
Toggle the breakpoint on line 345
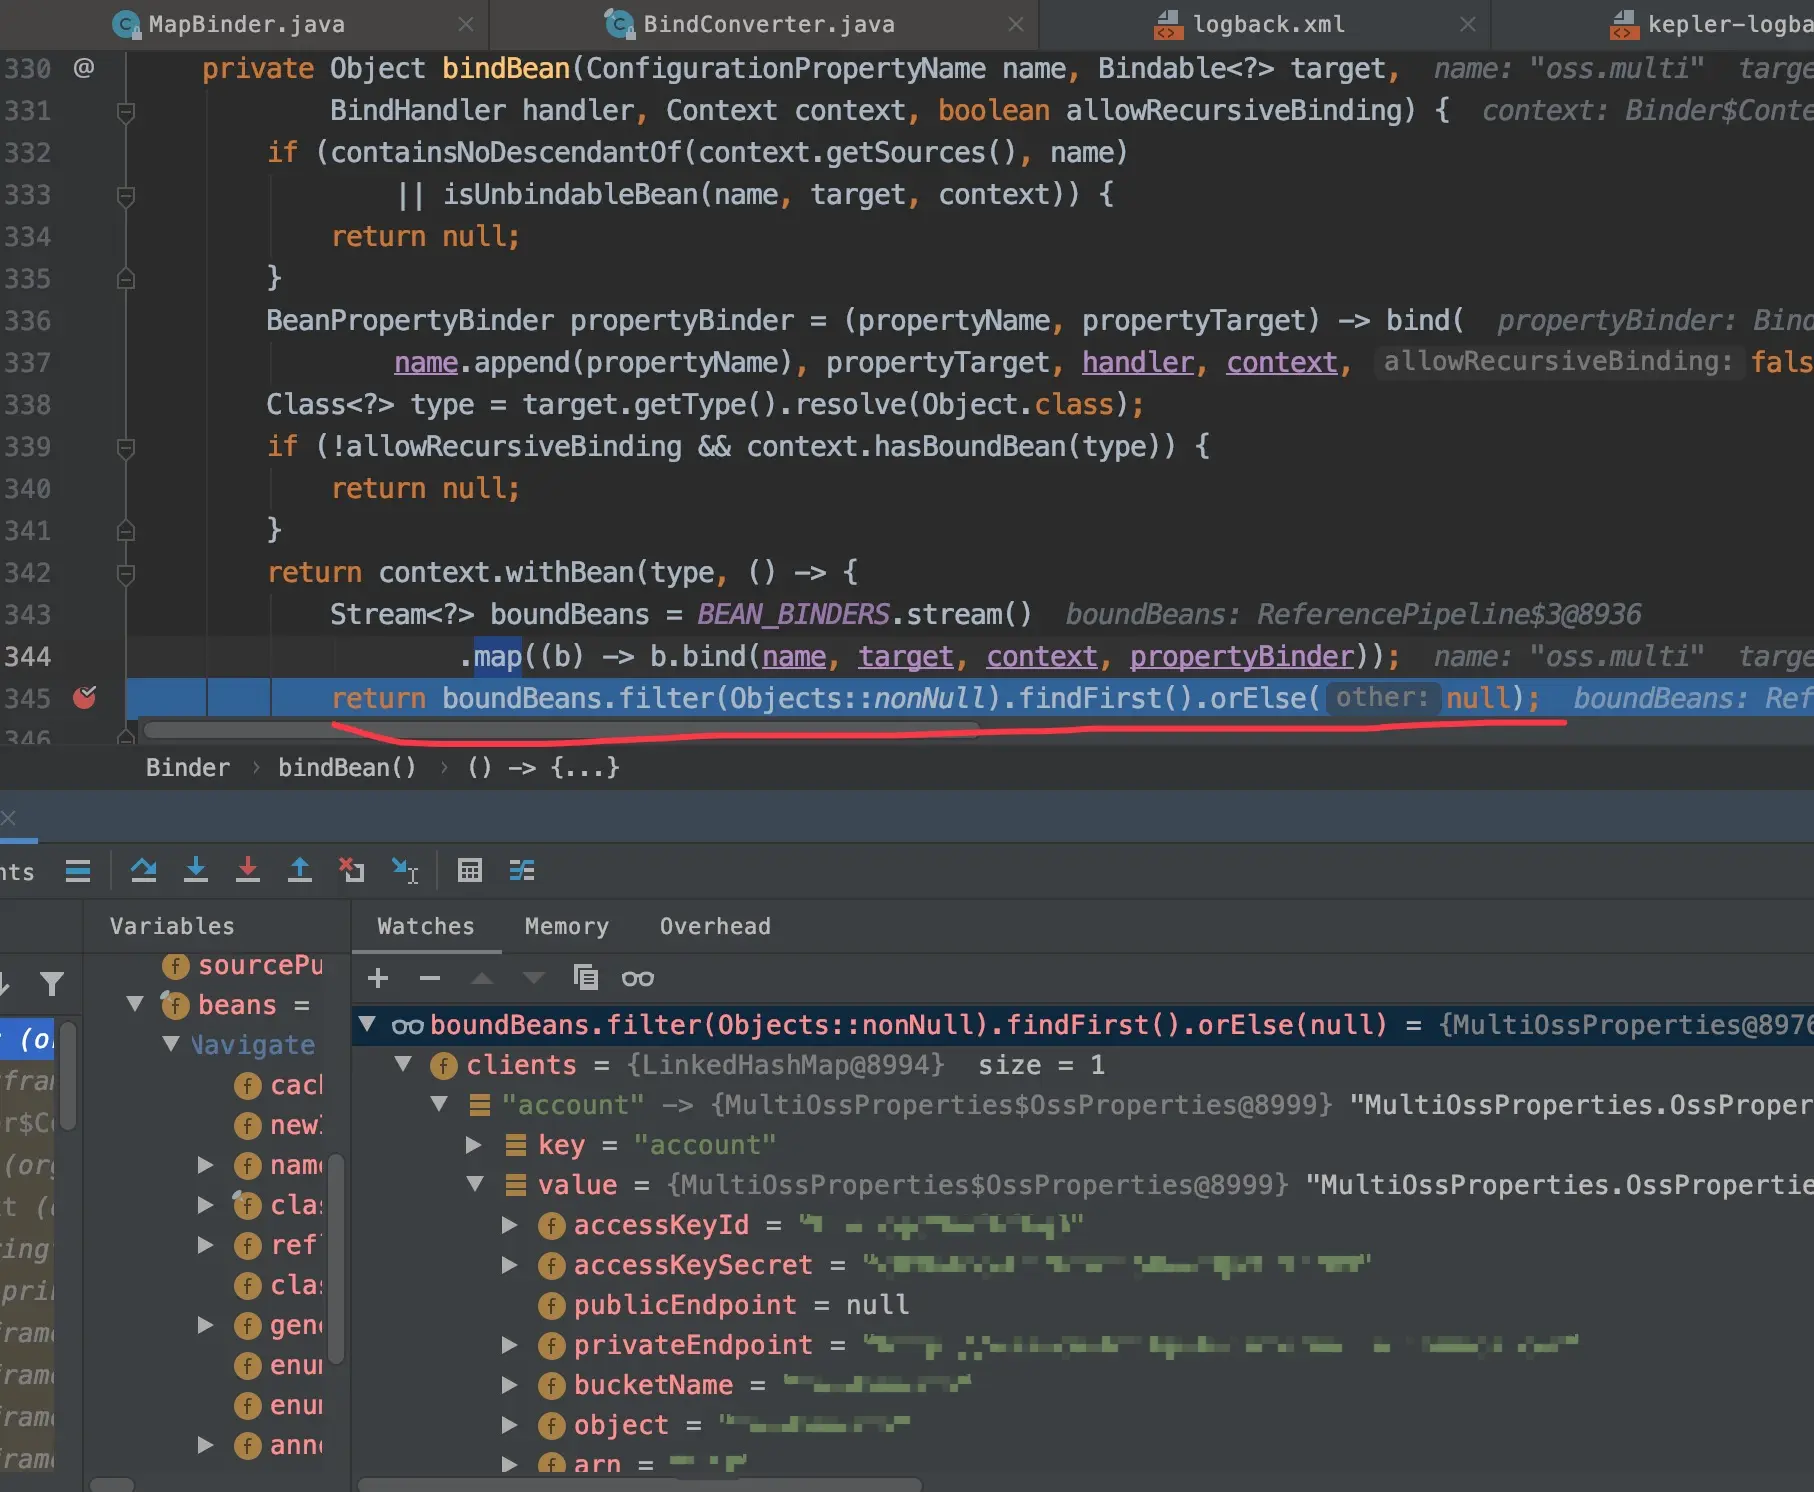(x=85, y=697)
